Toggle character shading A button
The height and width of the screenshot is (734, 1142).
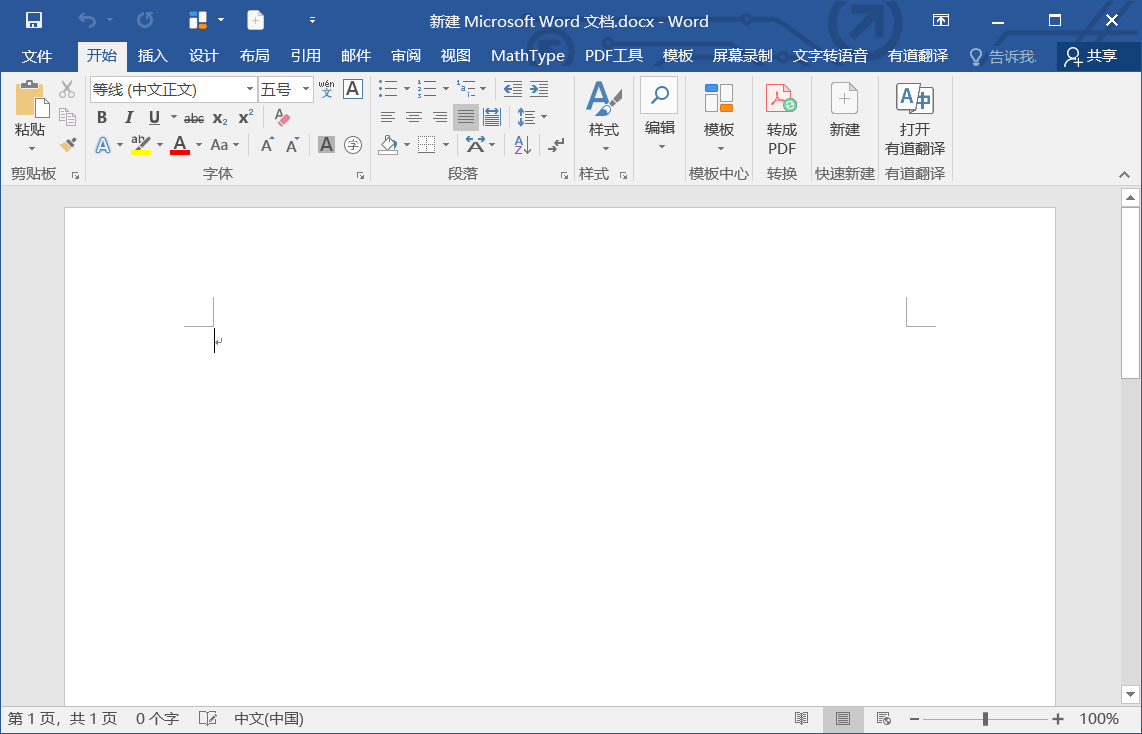[326, 145]
